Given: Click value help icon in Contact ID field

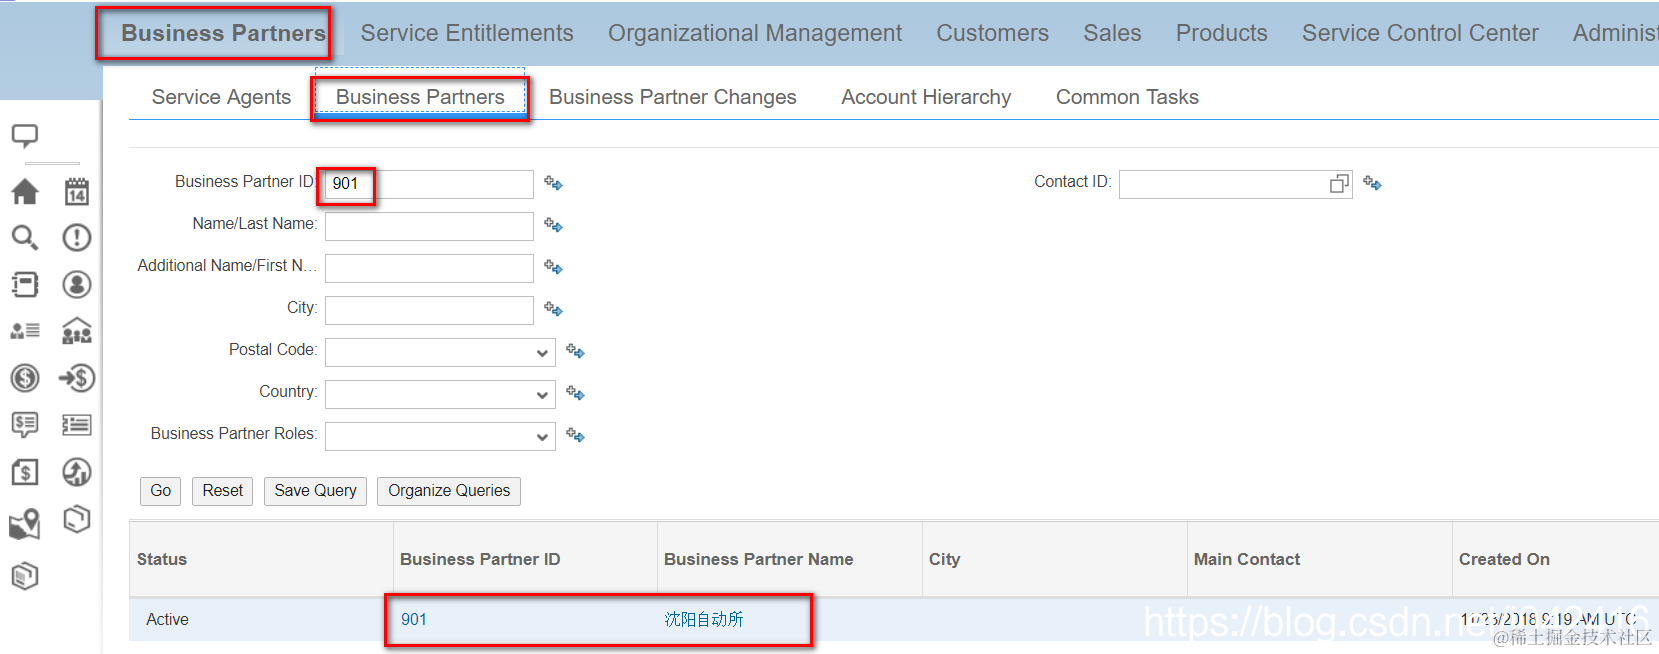Looking at the screenshot, I should (1339, 184).
